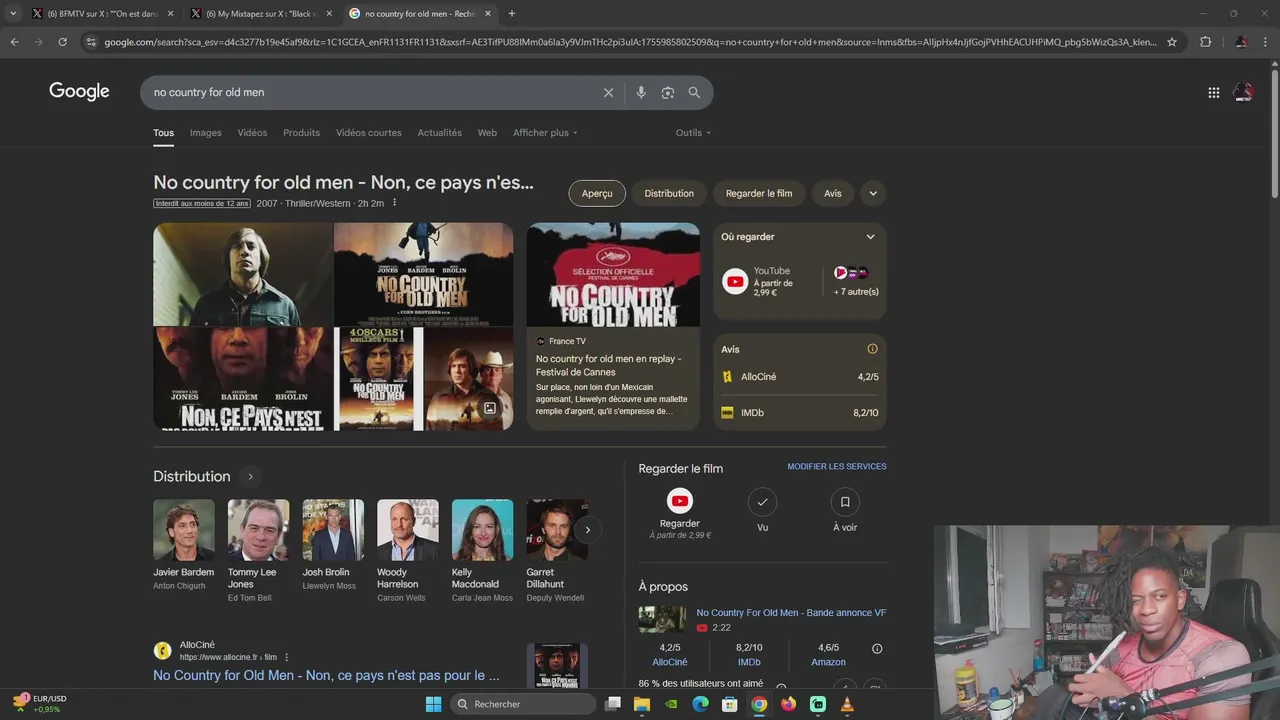The width and height of the screenshot is (1280, 720).
Task: Click the Distribution chip
Action: coord(669,193)
